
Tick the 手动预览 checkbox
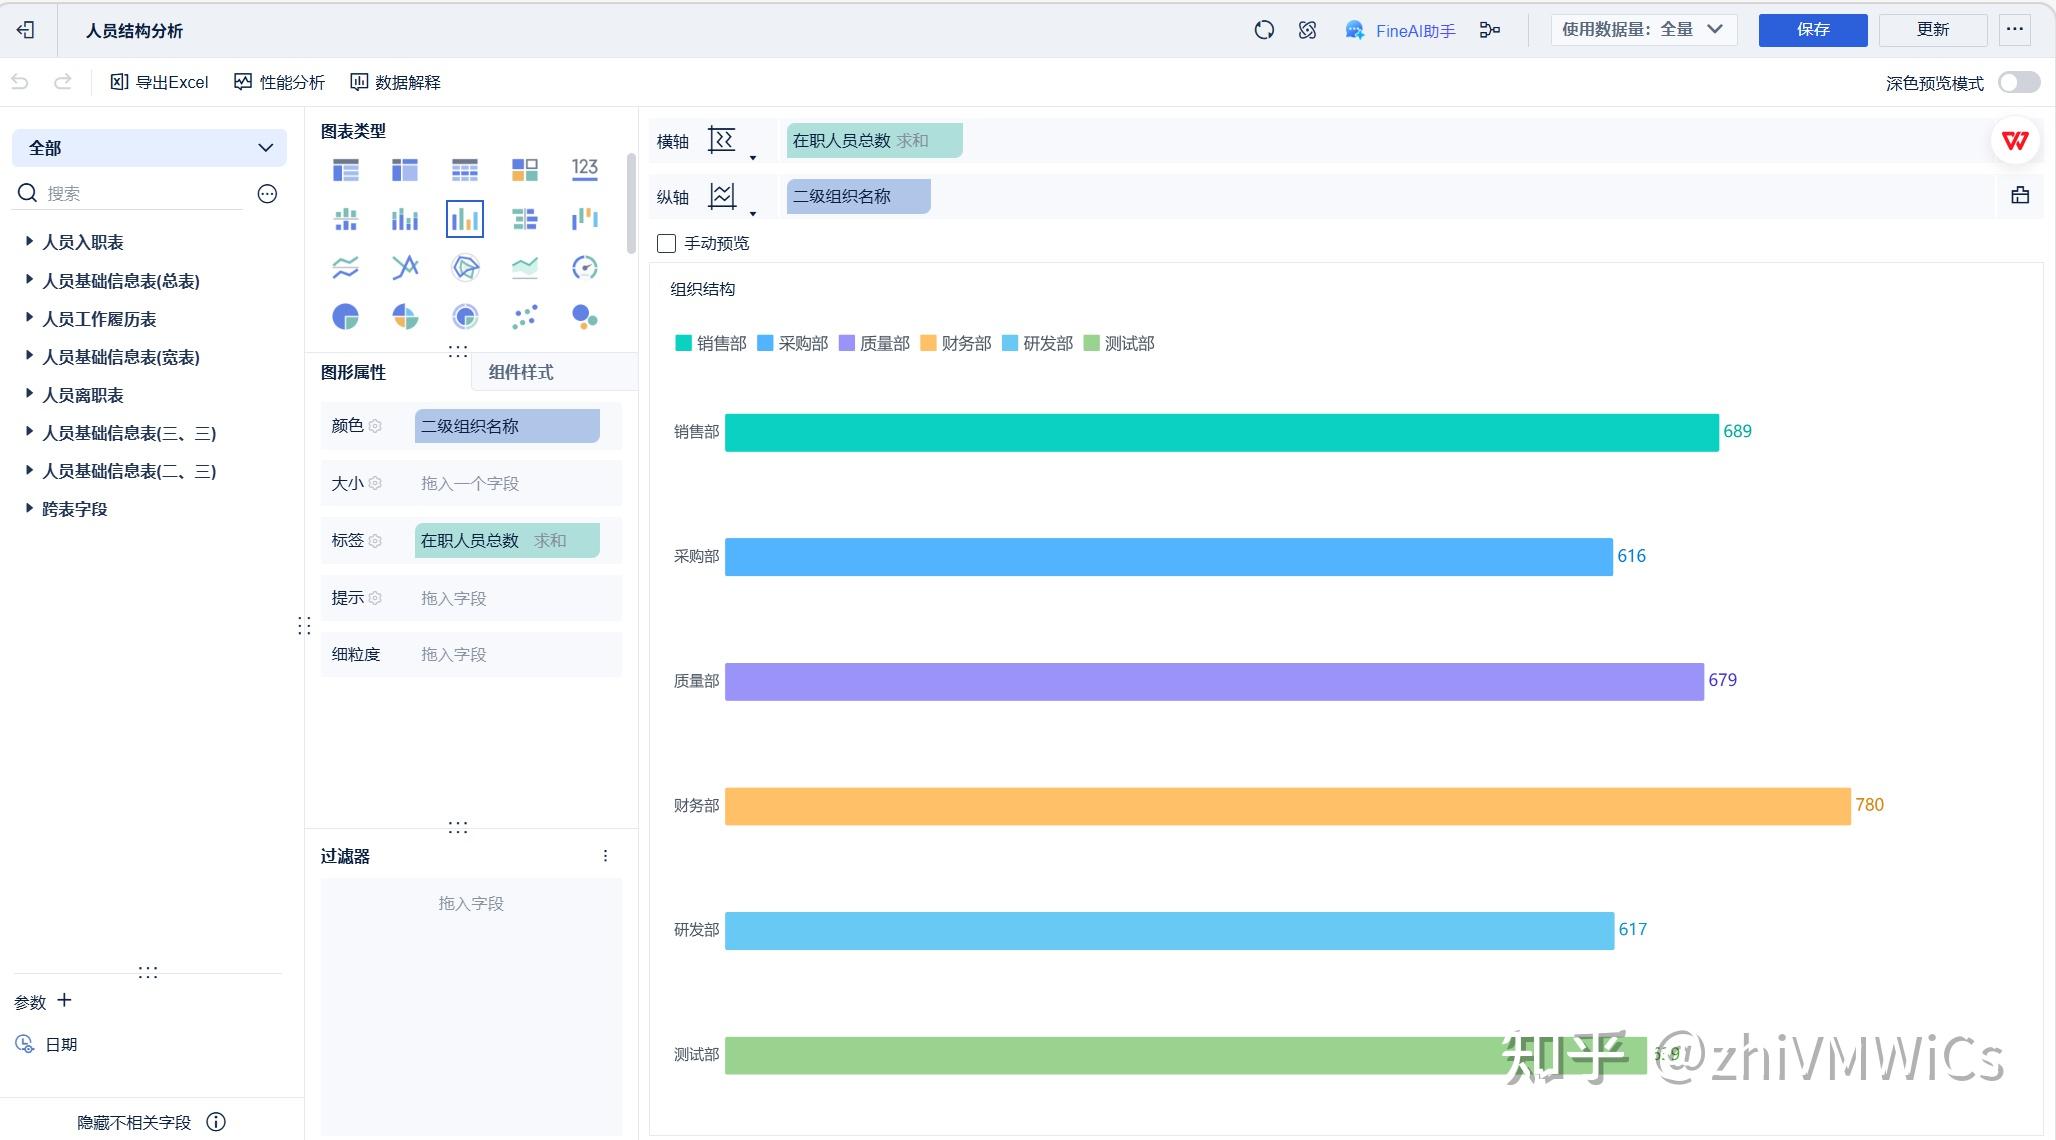pos(666,244)
